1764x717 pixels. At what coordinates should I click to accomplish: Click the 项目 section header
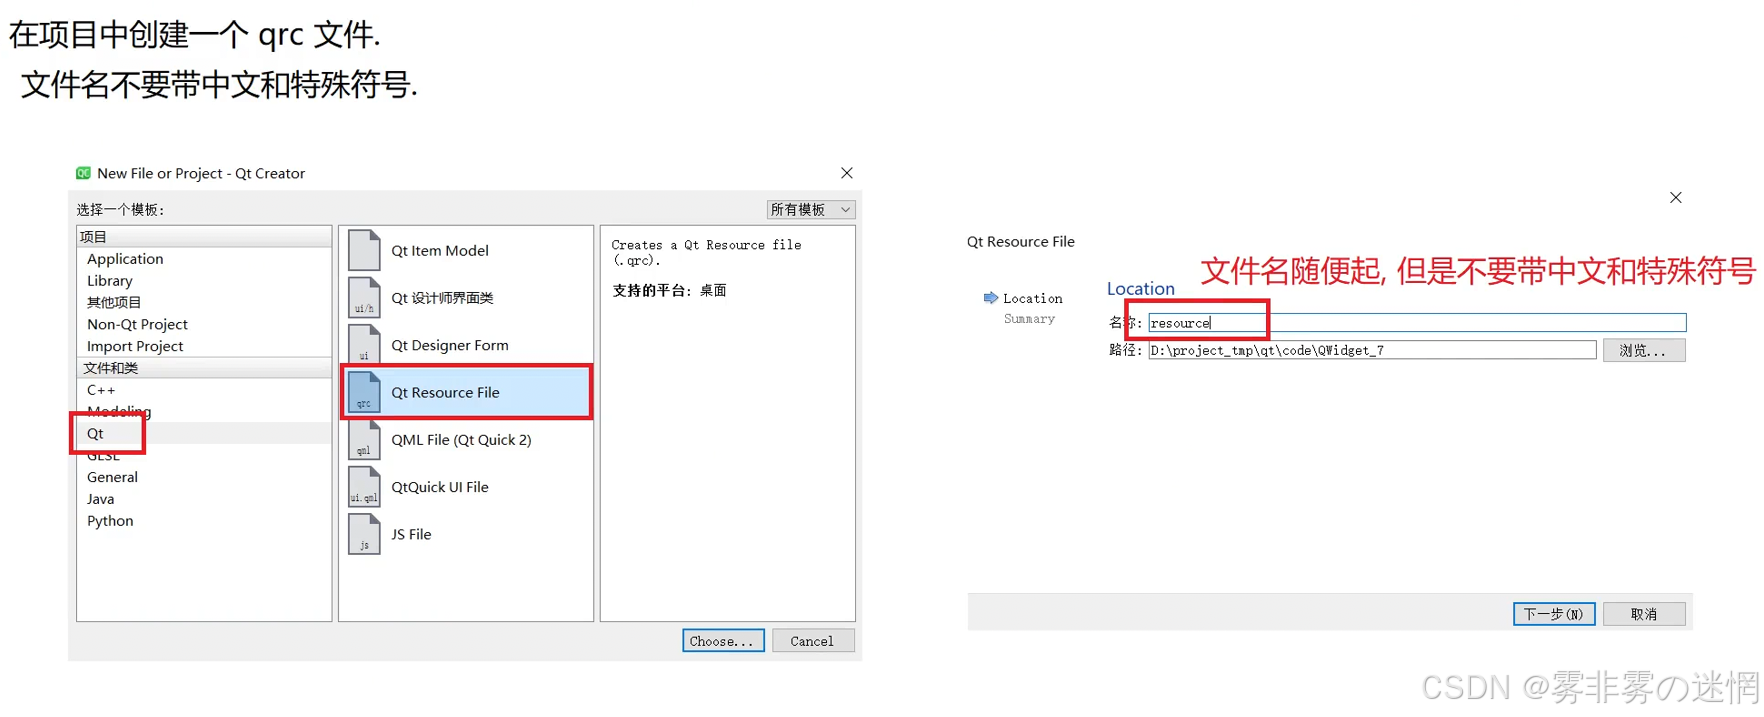[x=204, y=237]
